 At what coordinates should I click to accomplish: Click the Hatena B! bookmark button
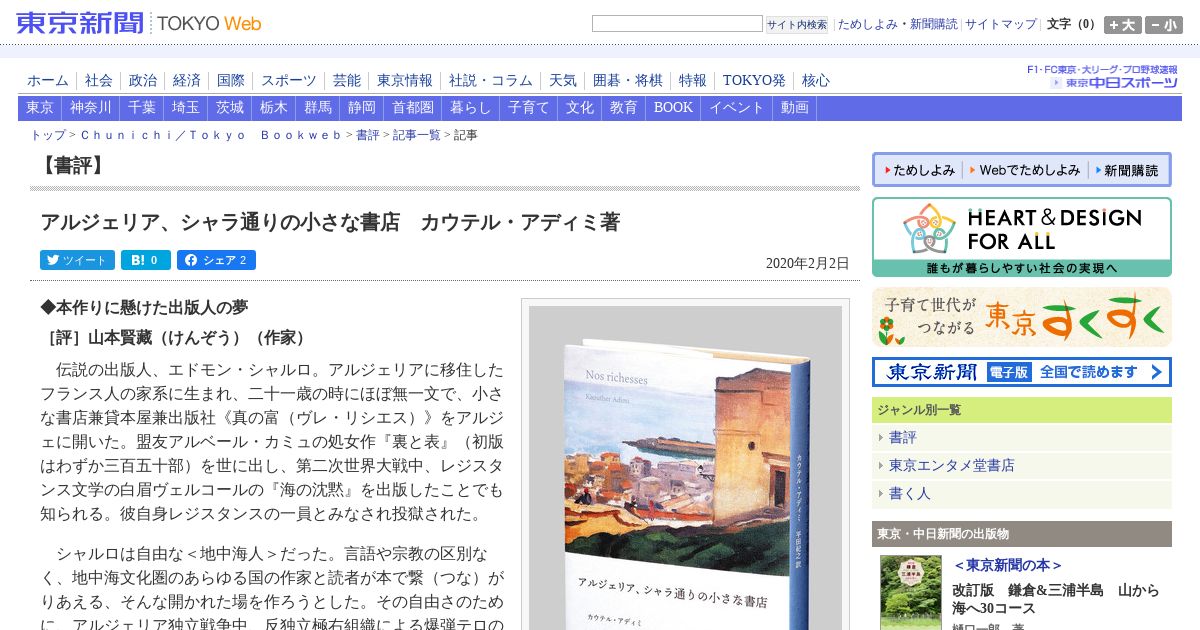[146, 260]
